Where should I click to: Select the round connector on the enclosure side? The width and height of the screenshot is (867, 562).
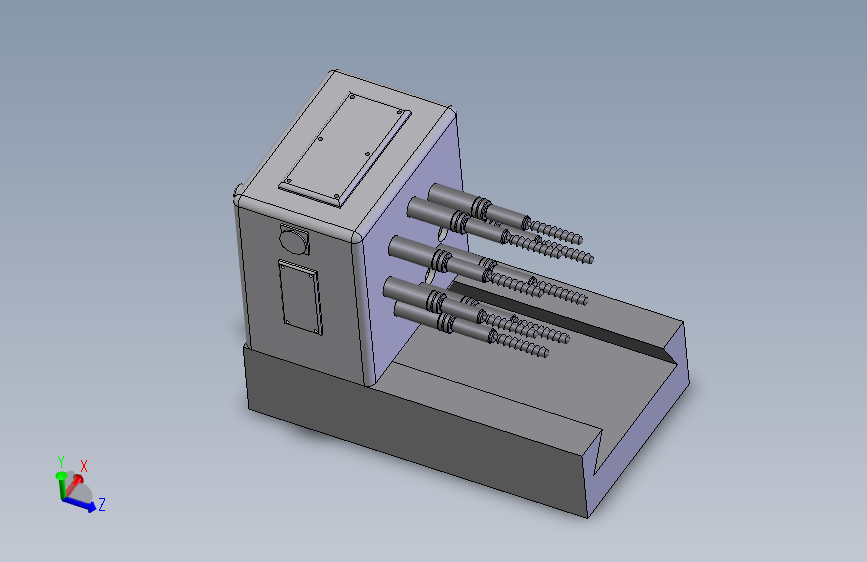[294, 241]
